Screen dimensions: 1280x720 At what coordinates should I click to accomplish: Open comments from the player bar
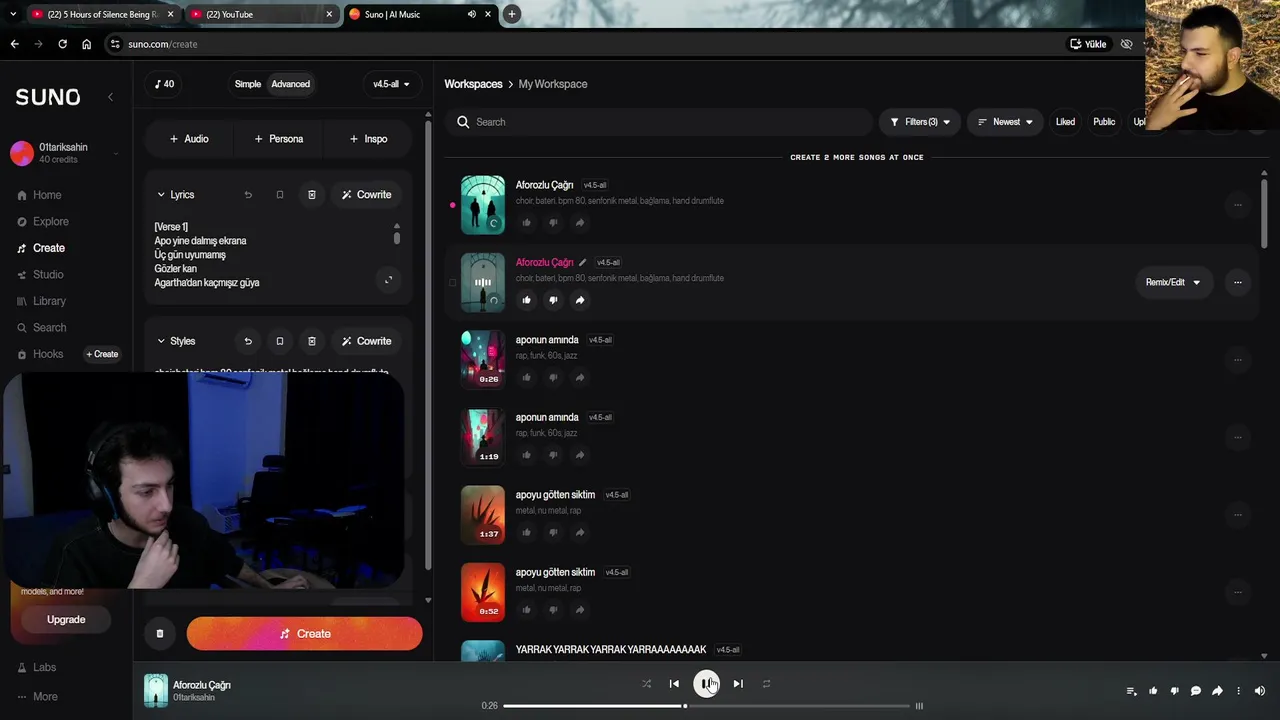tap(1195, 691)
